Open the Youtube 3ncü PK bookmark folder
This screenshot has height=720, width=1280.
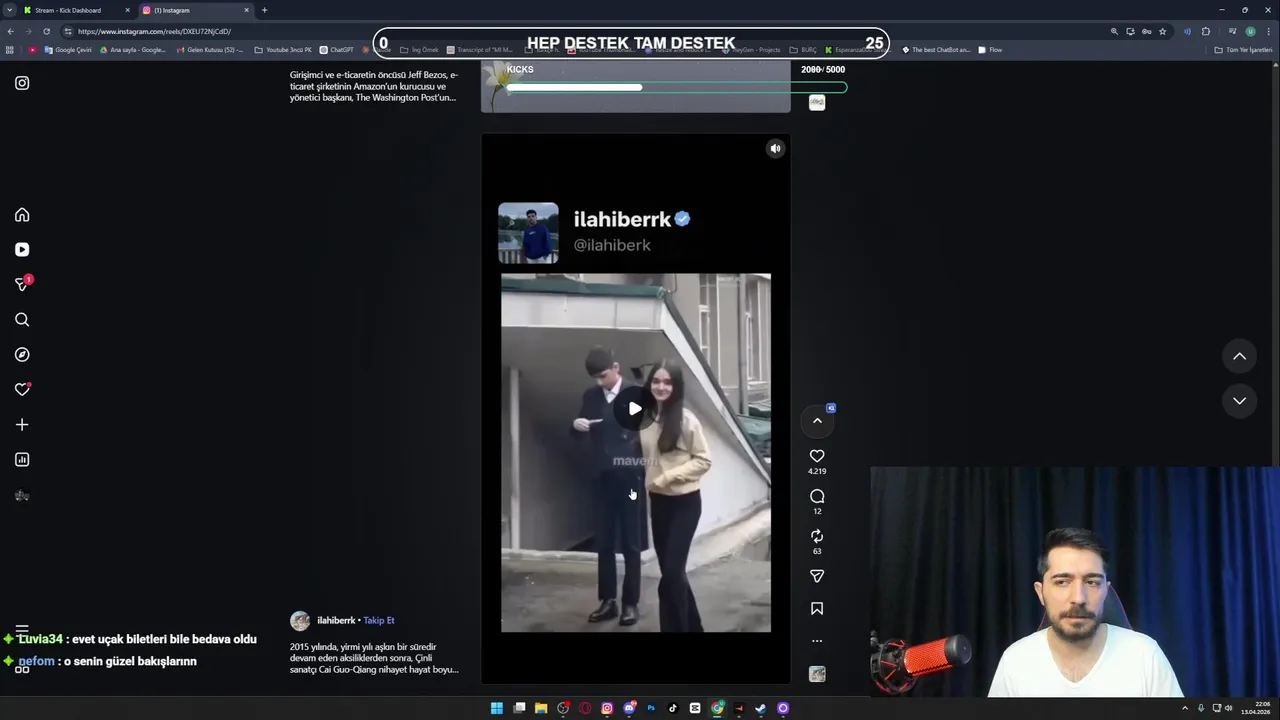(284, 50)
